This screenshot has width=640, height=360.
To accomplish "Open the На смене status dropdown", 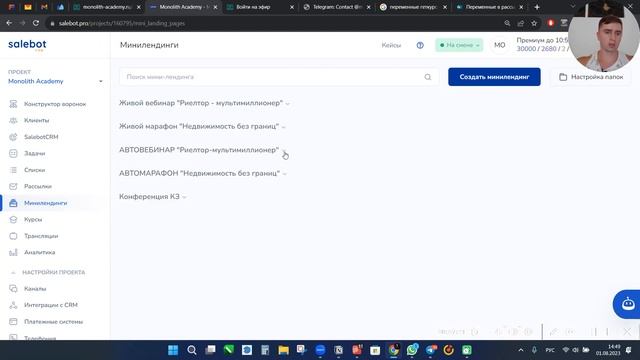I will coord(459,45).
